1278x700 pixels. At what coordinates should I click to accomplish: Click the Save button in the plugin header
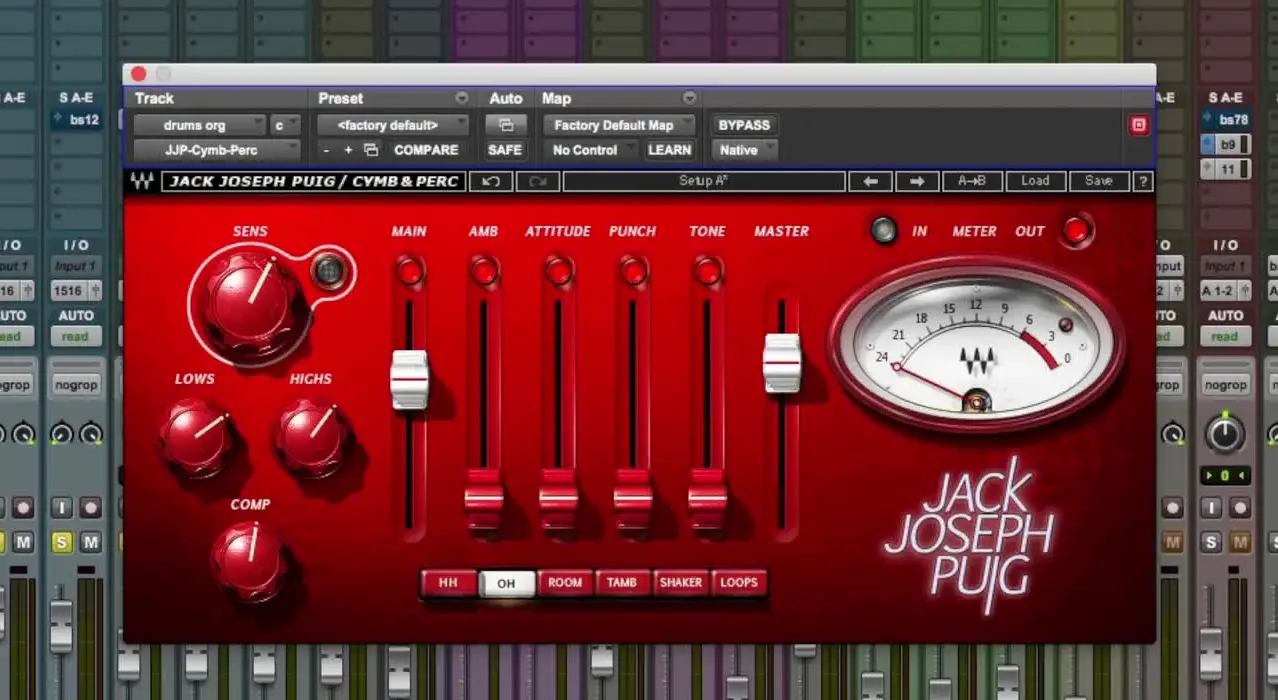pos(1098,181)
